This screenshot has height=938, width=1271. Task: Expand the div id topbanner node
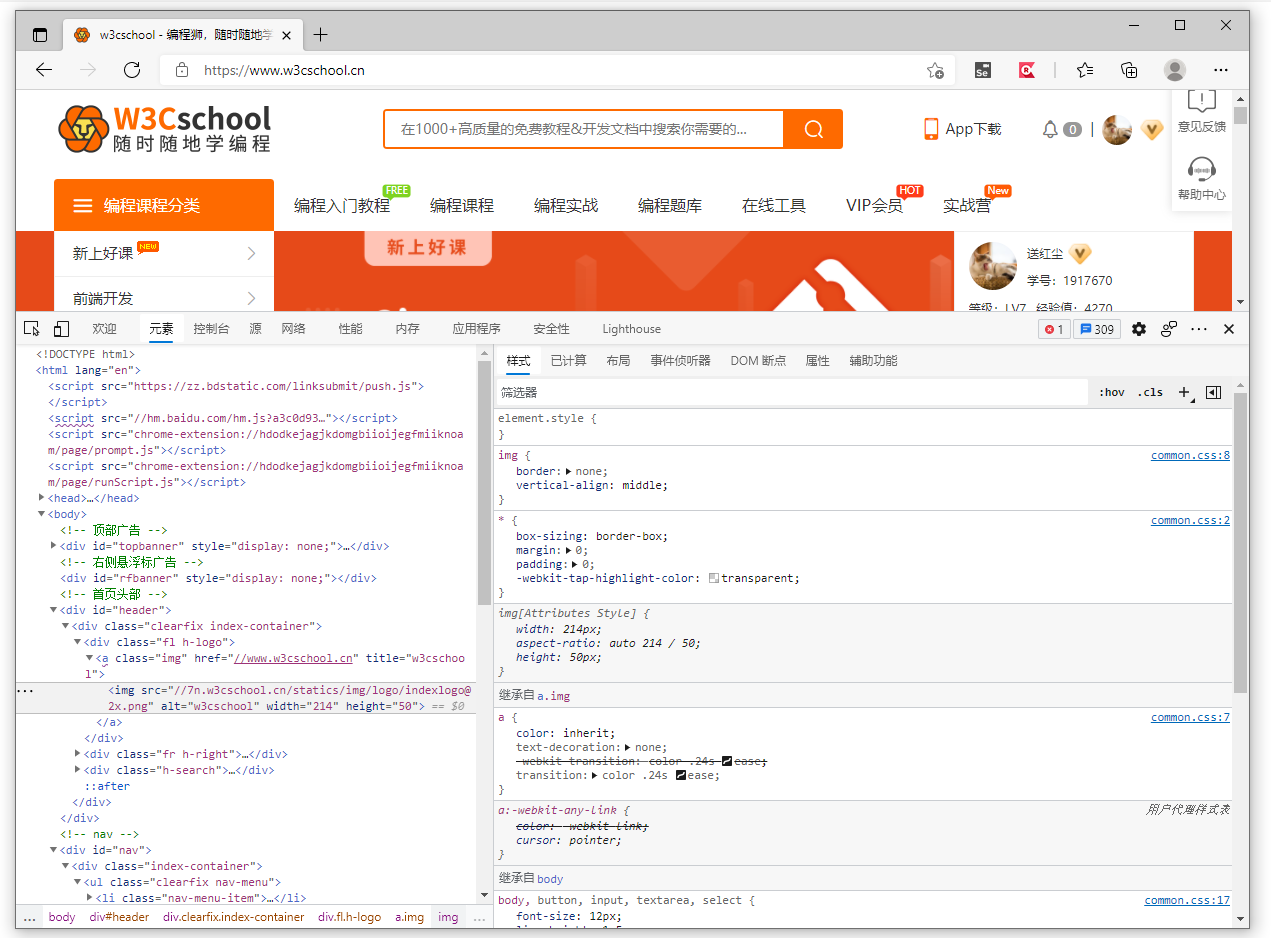pyautogui.click(x=53, y=546)
